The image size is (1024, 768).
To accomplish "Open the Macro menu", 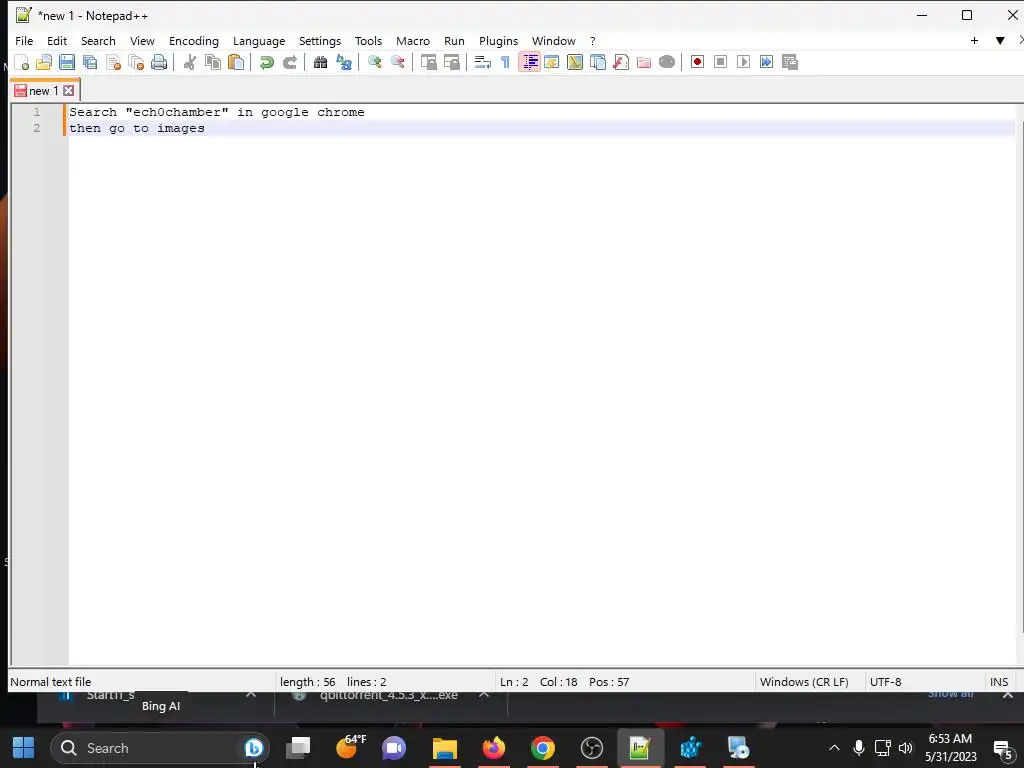I will click(413, 40).
